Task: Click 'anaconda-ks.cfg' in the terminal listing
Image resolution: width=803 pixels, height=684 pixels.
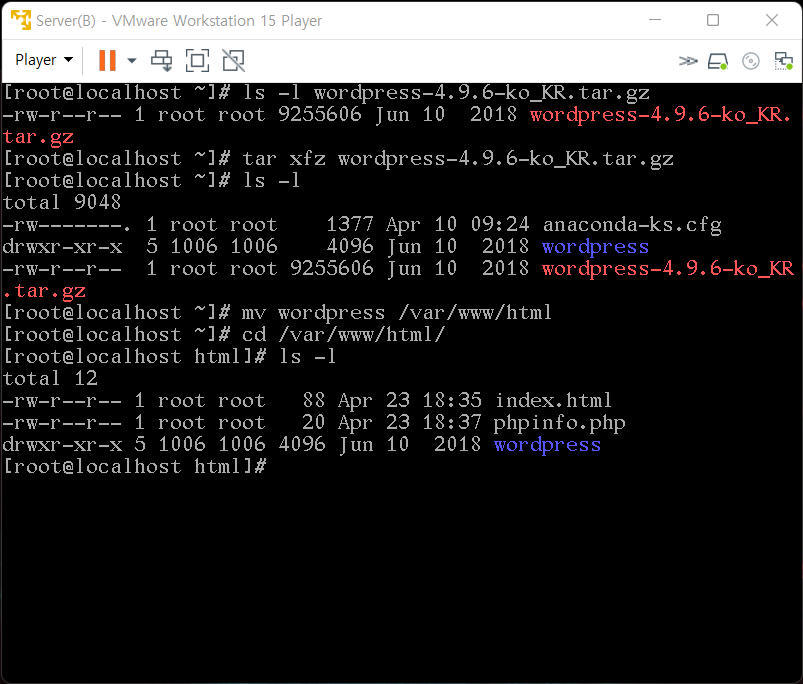Action: point(632,225)
